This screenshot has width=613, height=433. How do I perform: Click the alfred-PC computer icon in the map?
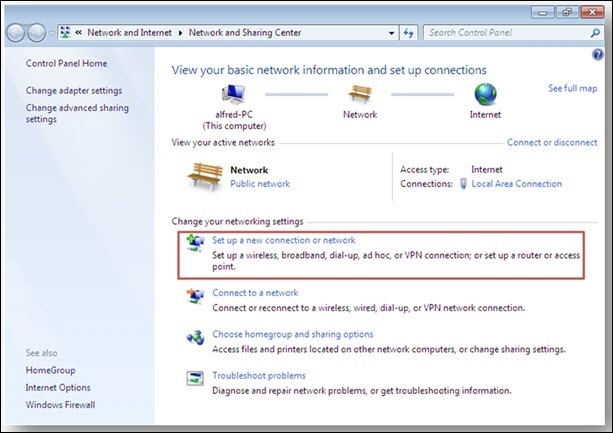(233, 94)
